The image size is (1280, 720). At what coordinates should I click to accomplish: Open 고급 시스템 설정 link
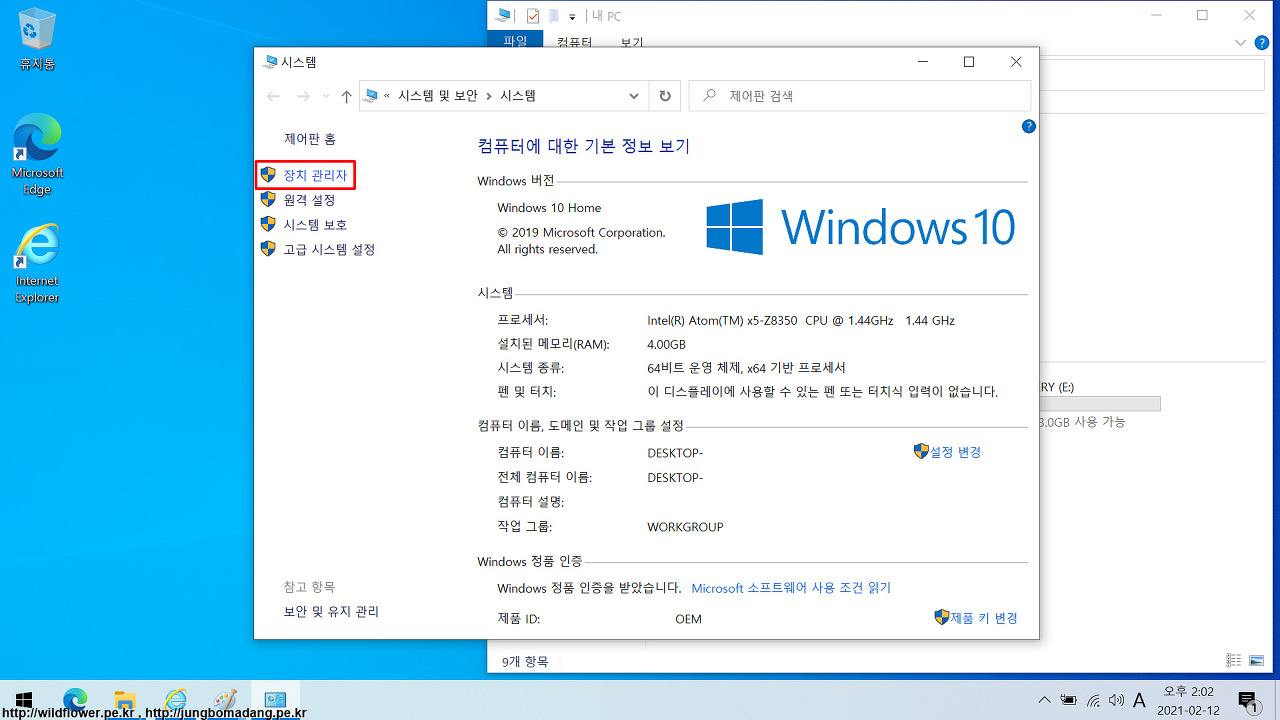329,249
